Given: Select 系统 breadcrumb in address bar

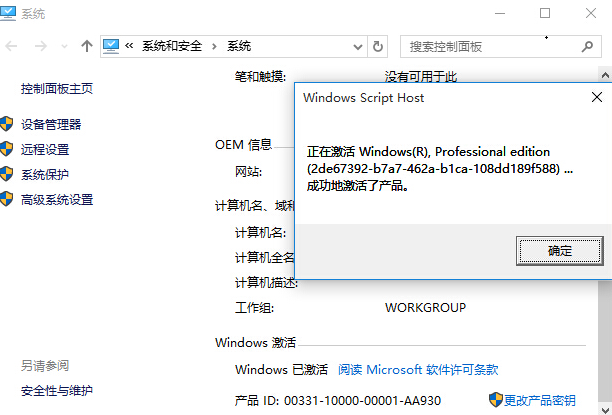Looking at the screenshot, I should click(x=239, y=46).
